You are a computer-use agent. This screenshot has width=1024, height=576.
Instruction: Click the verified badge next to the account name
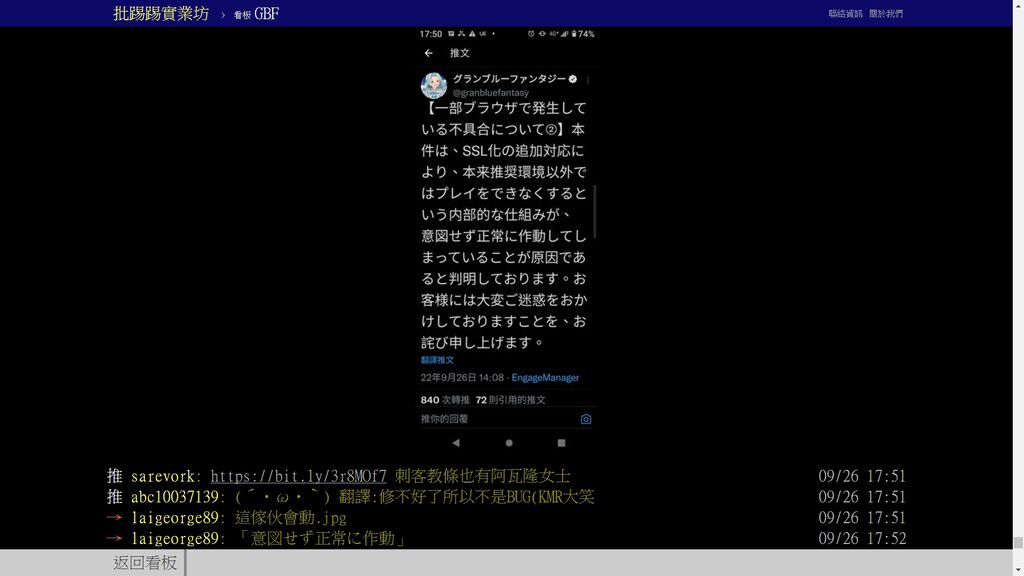point(573,79)
